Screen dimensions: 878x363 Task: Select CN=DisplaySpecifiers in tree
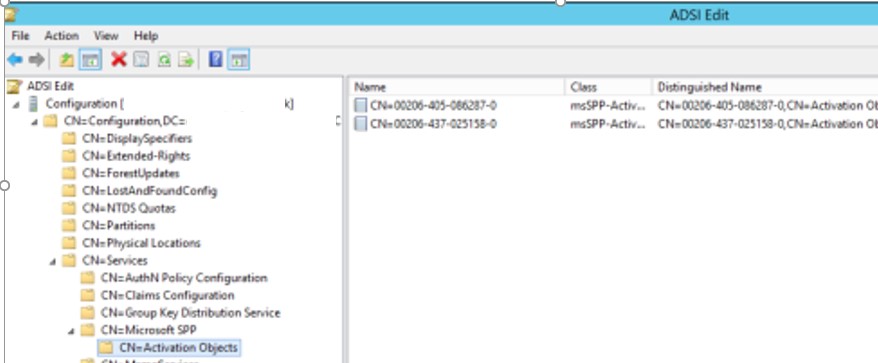(137, 138)
